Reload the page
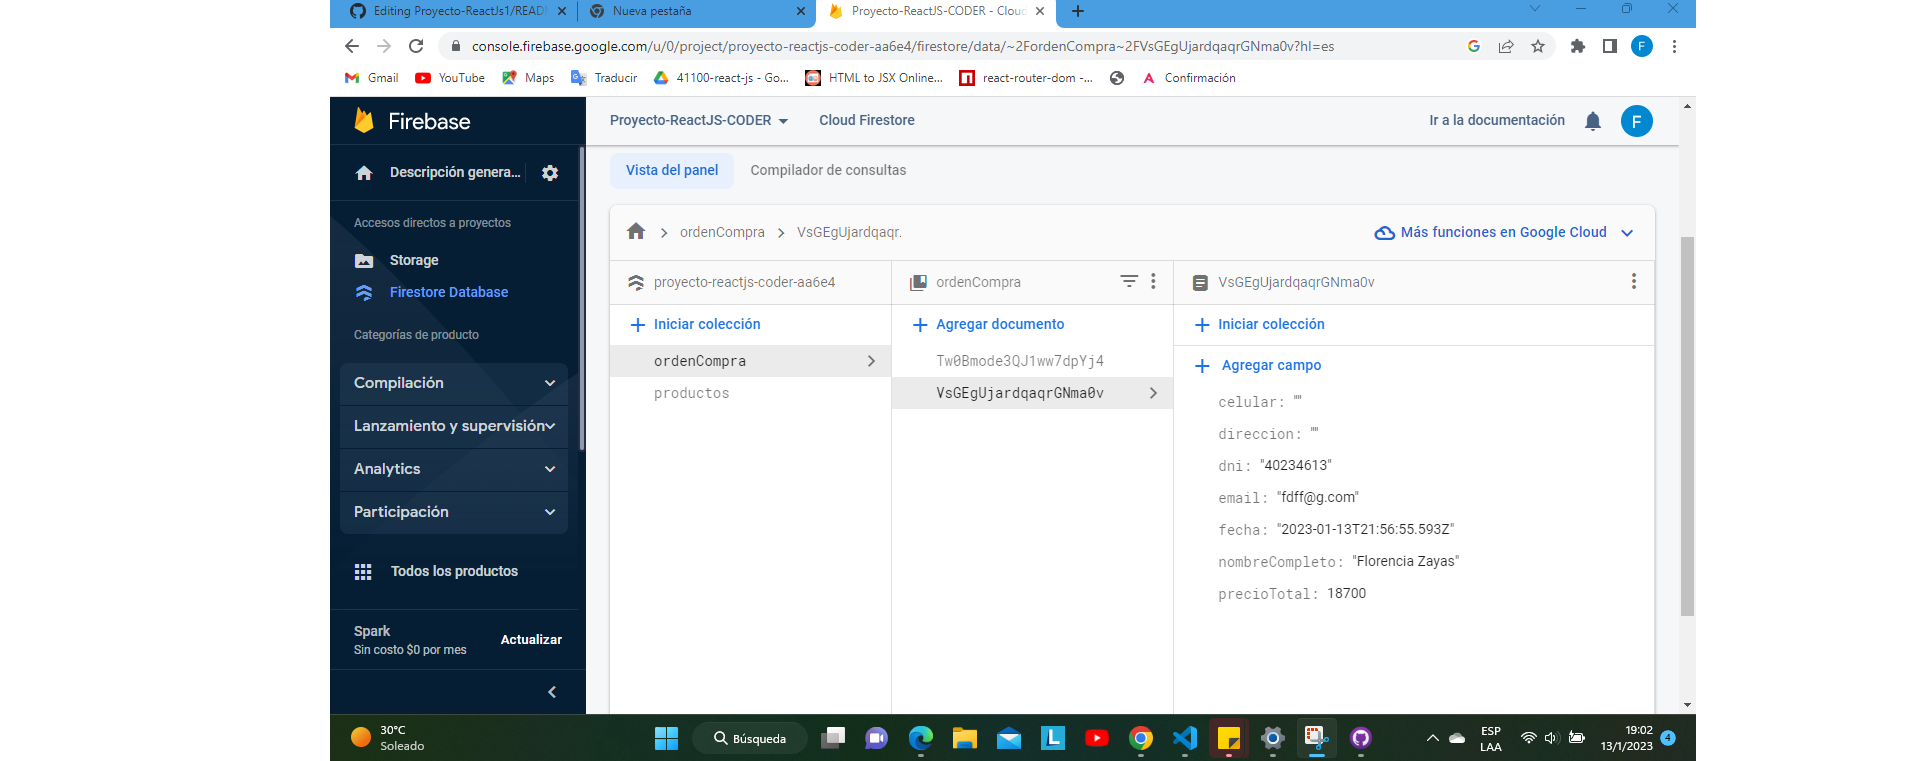This screenshot has width=1920, height=761. [416, 46]
